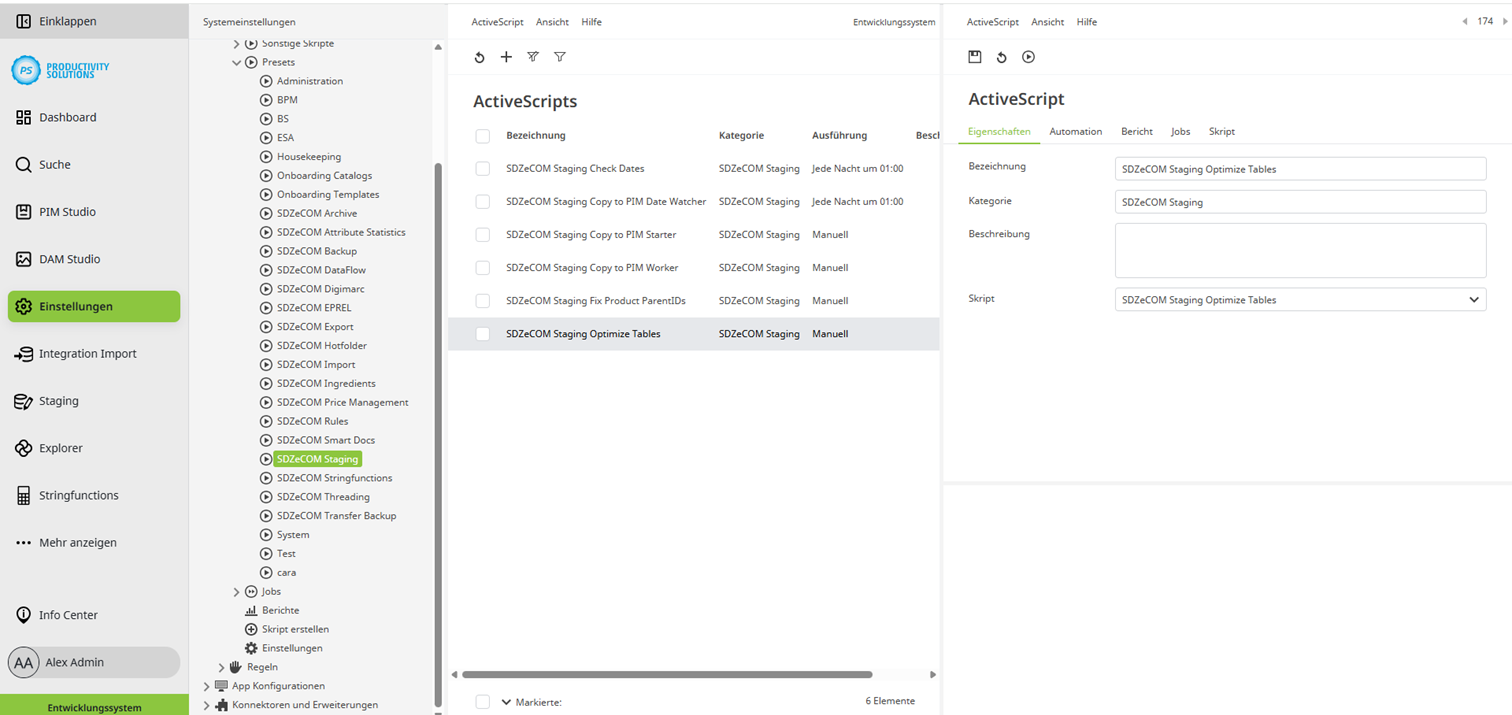Click the tree panel vertical scrollbar
This screenshot has width=1512, height=715.
[x=438, y=433]
